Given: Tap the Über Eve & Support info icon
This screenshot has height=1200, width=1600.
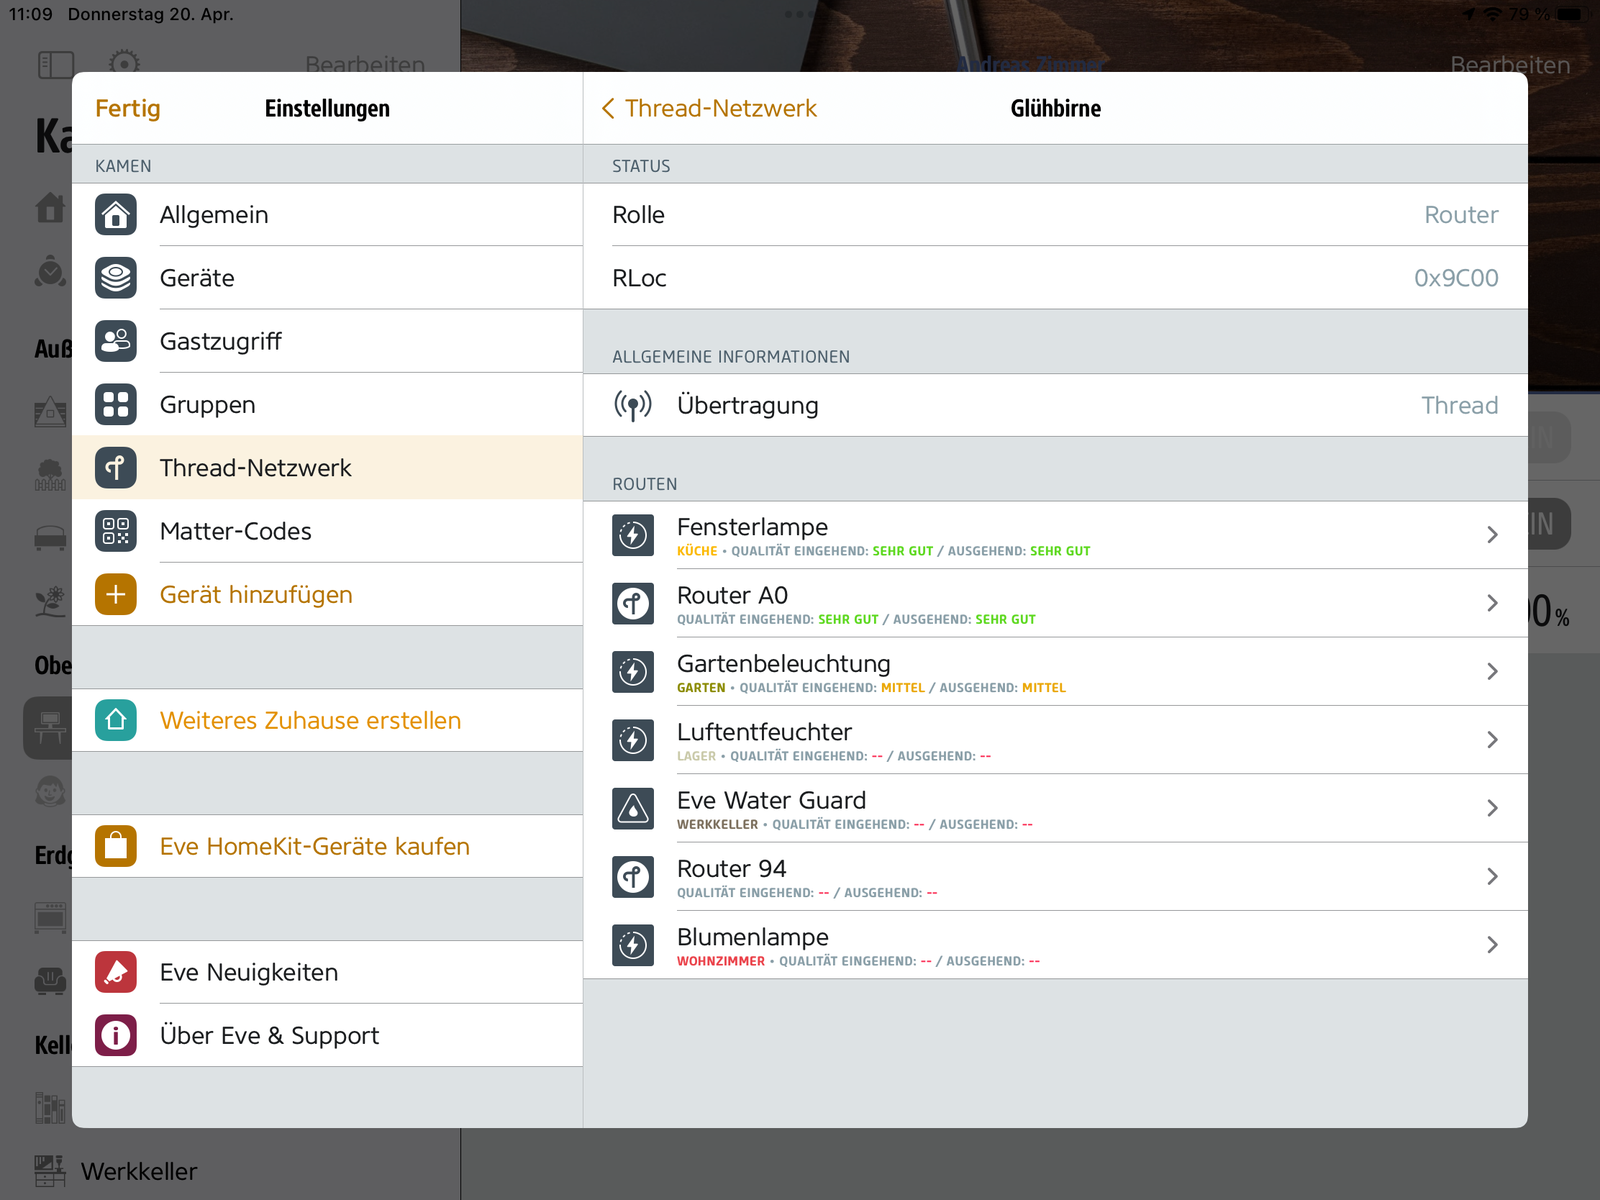Looking at the screenshot, I should 116,1035.
